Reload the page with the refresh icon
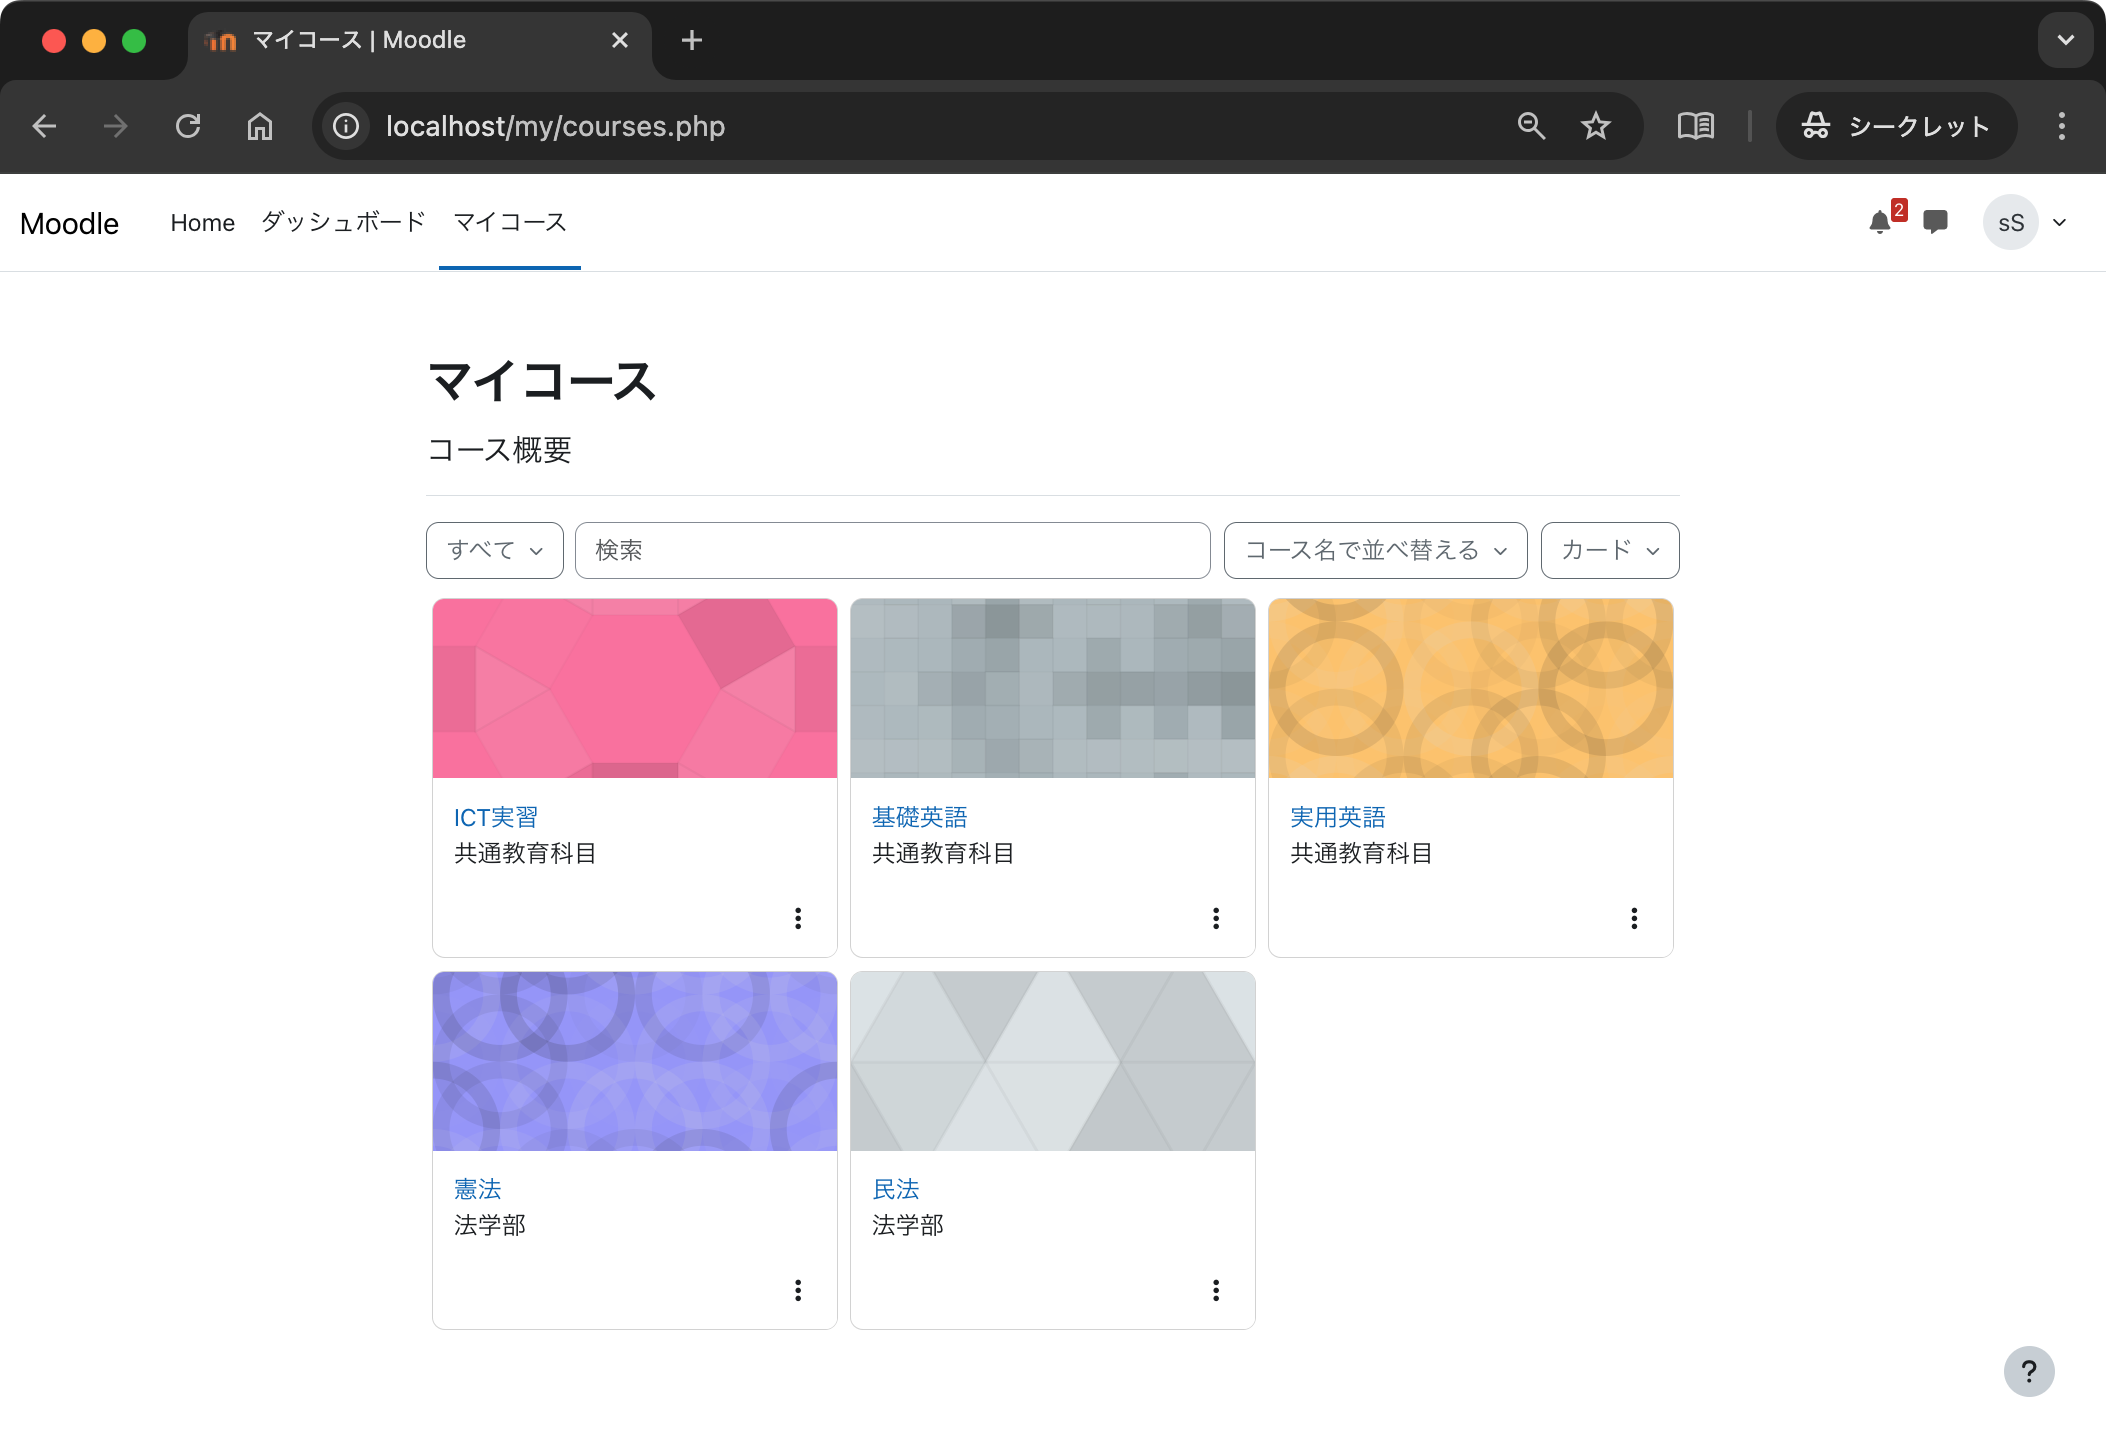The image size is (2106, 1448). point(189,126)
